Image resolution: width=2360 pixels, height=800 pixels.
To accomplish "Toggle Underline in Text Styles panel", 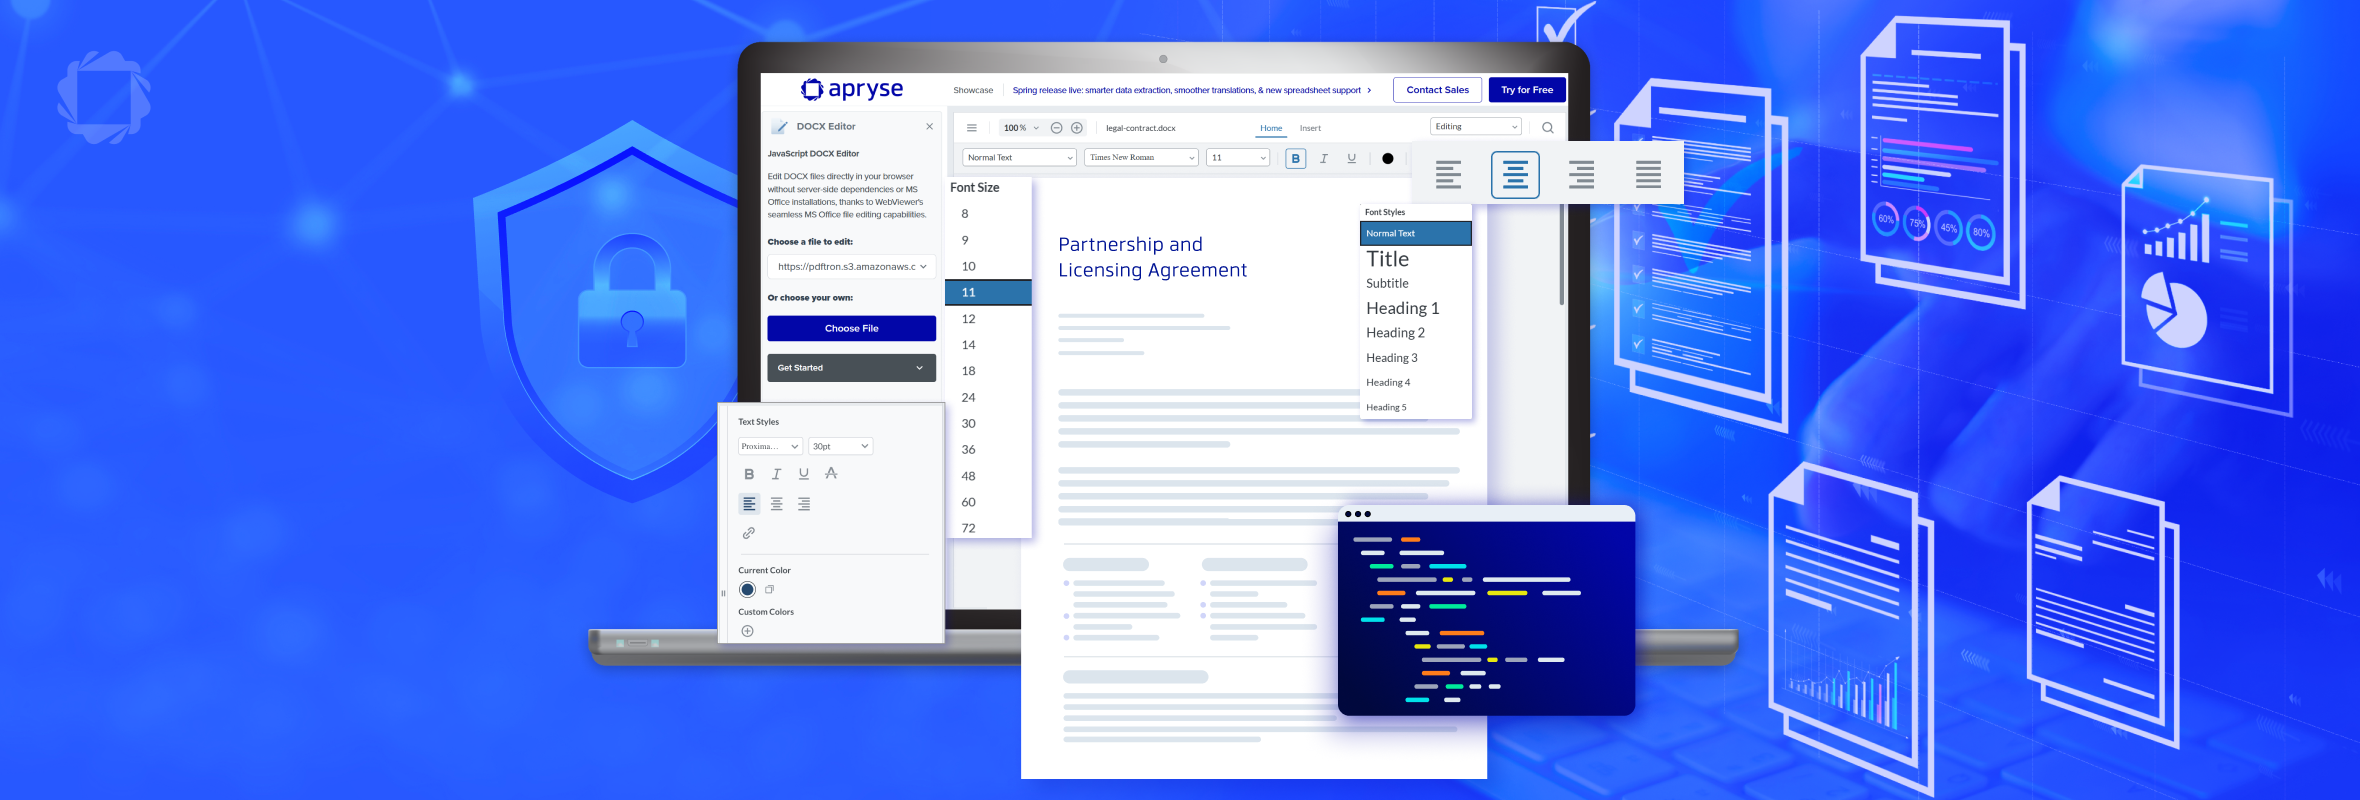I will 803,474.
